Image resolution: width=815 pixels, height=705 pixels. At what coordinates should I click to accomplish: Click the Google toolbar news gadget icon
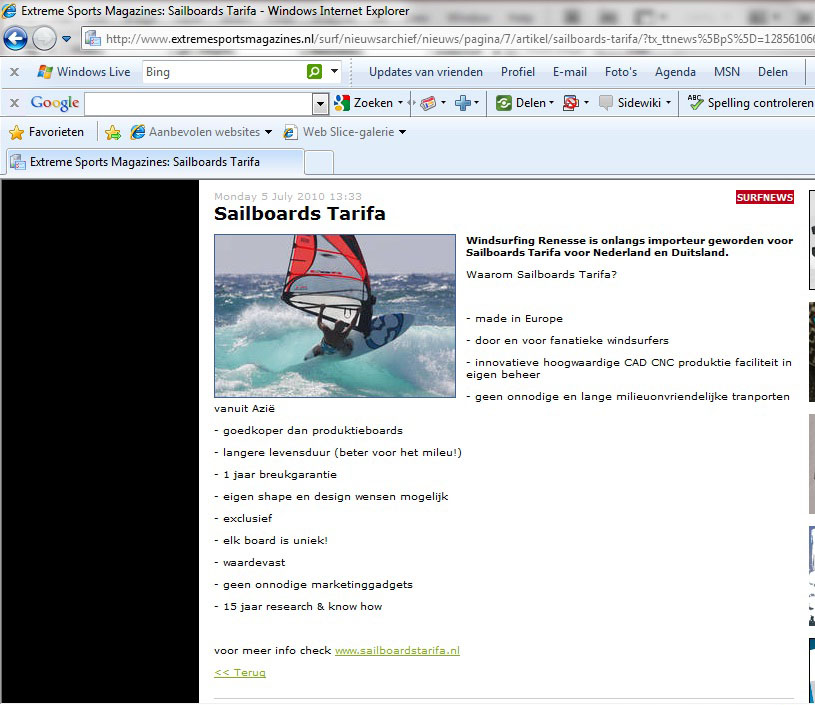tap(428, 103)
